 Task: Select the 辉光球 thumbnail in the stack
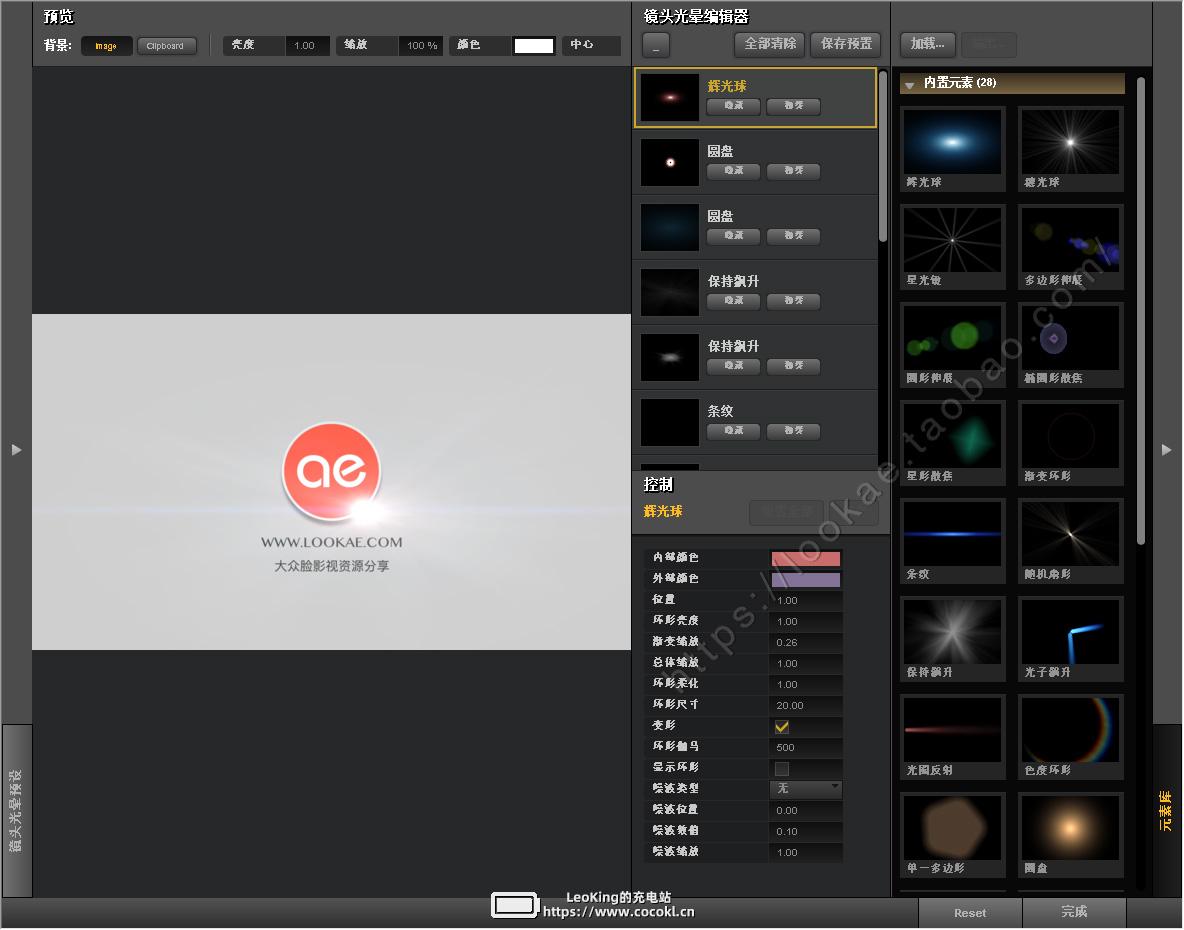coord(670,97)
